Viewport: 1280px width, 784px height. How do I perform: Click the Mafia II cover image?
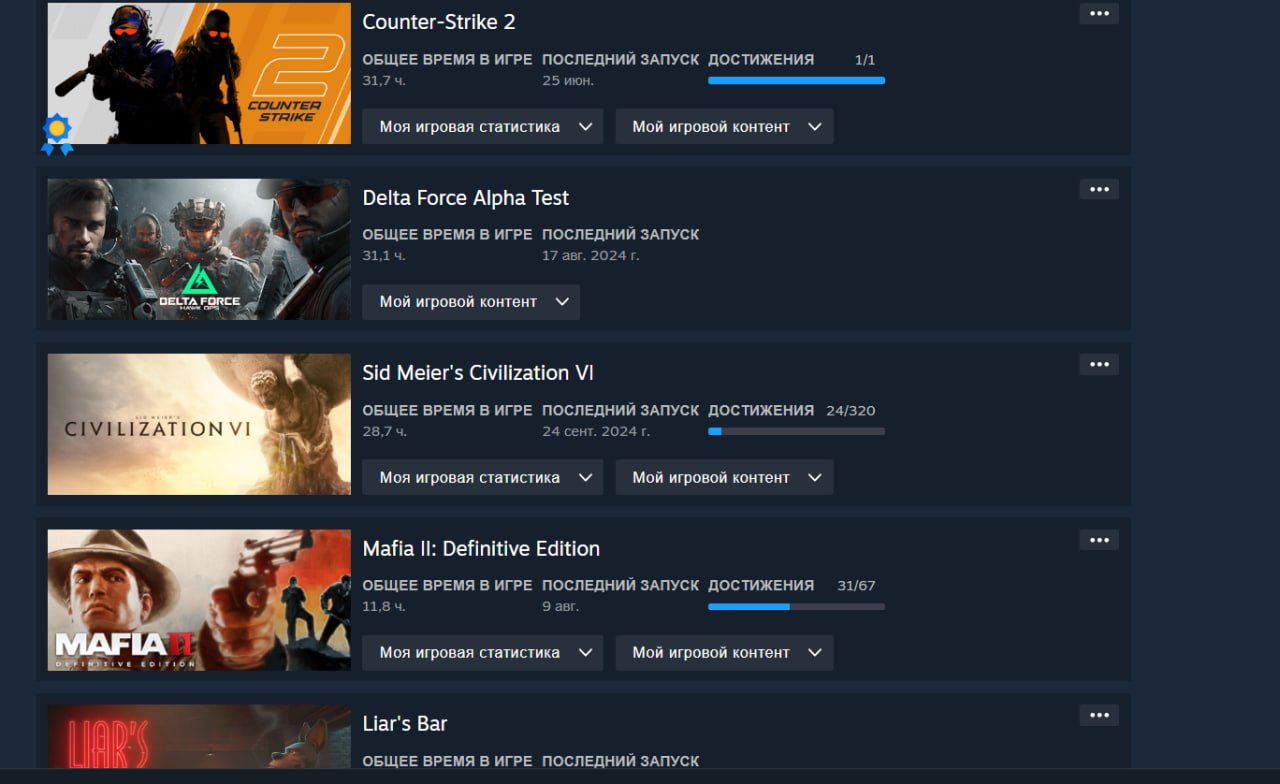pos(199,600)
